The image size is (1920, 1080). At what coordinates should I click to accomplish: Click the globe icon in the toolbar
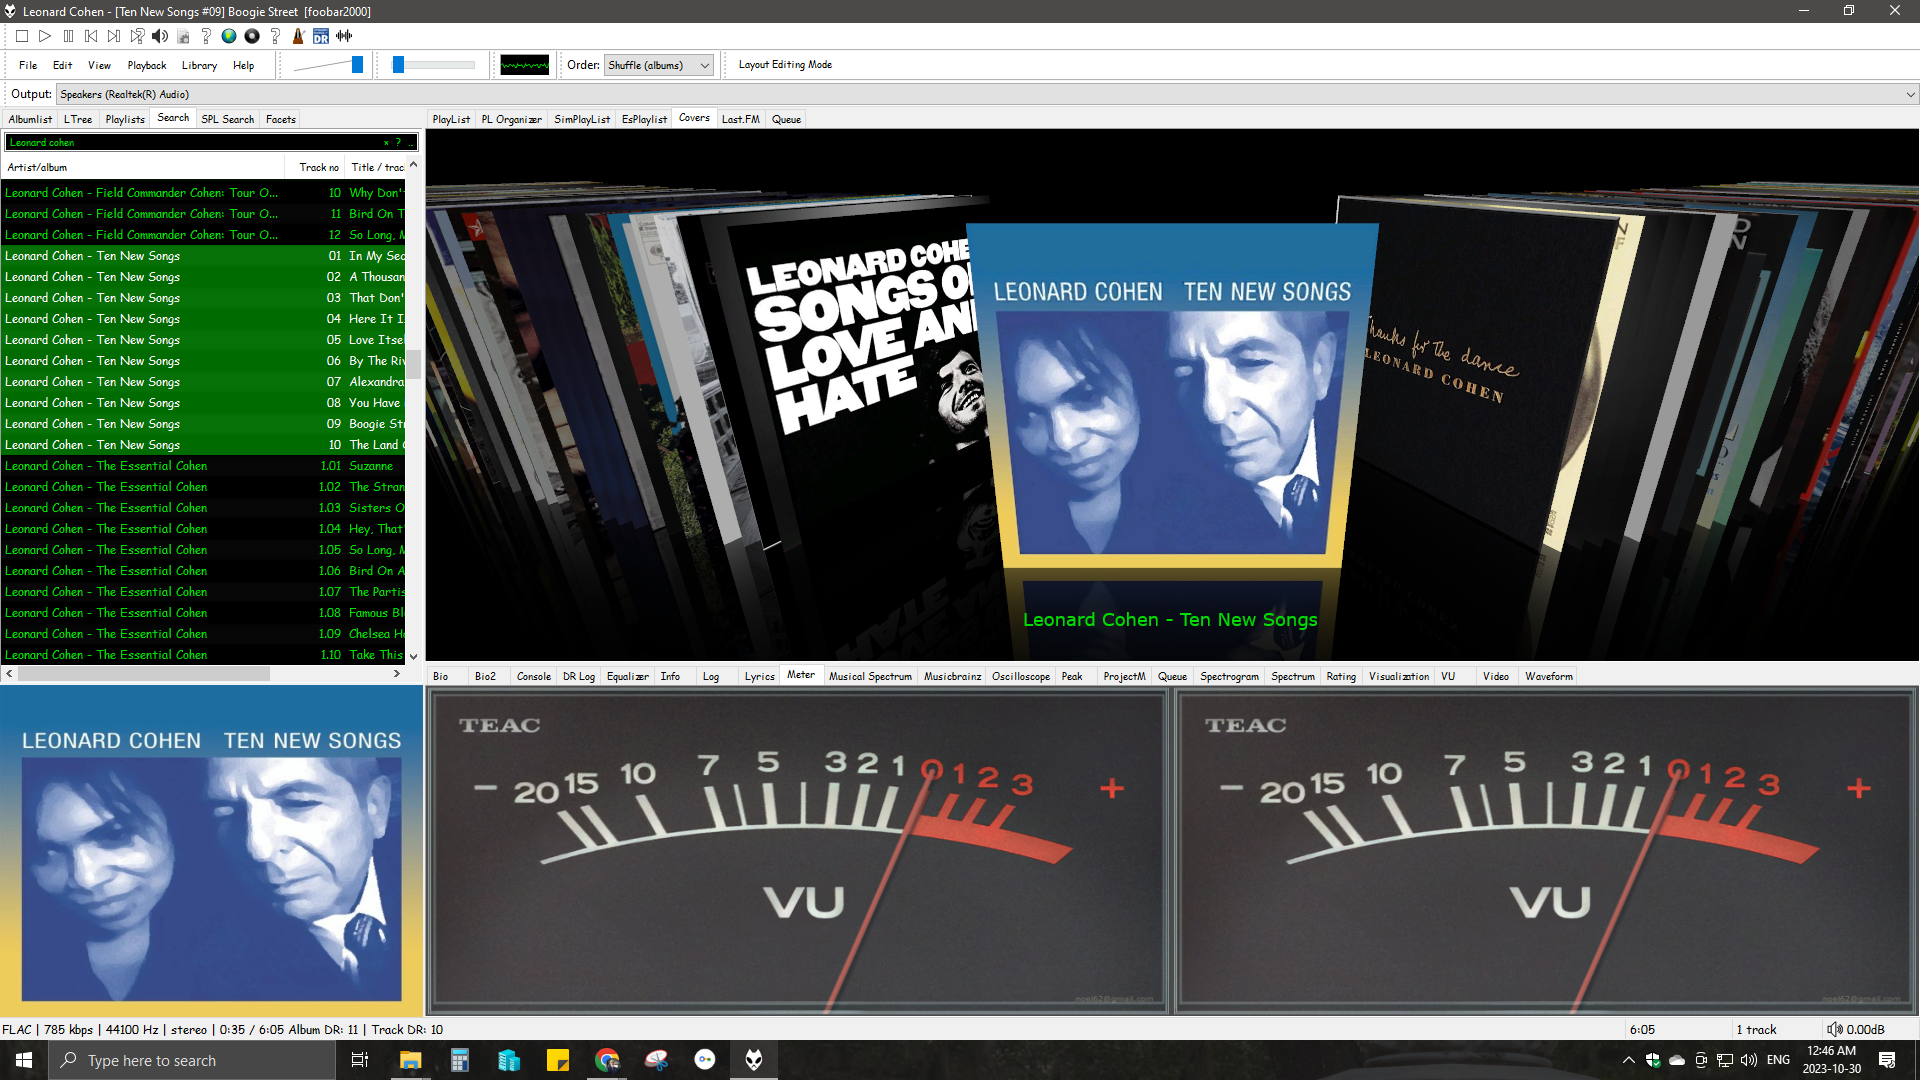click(x=229, y=36)
